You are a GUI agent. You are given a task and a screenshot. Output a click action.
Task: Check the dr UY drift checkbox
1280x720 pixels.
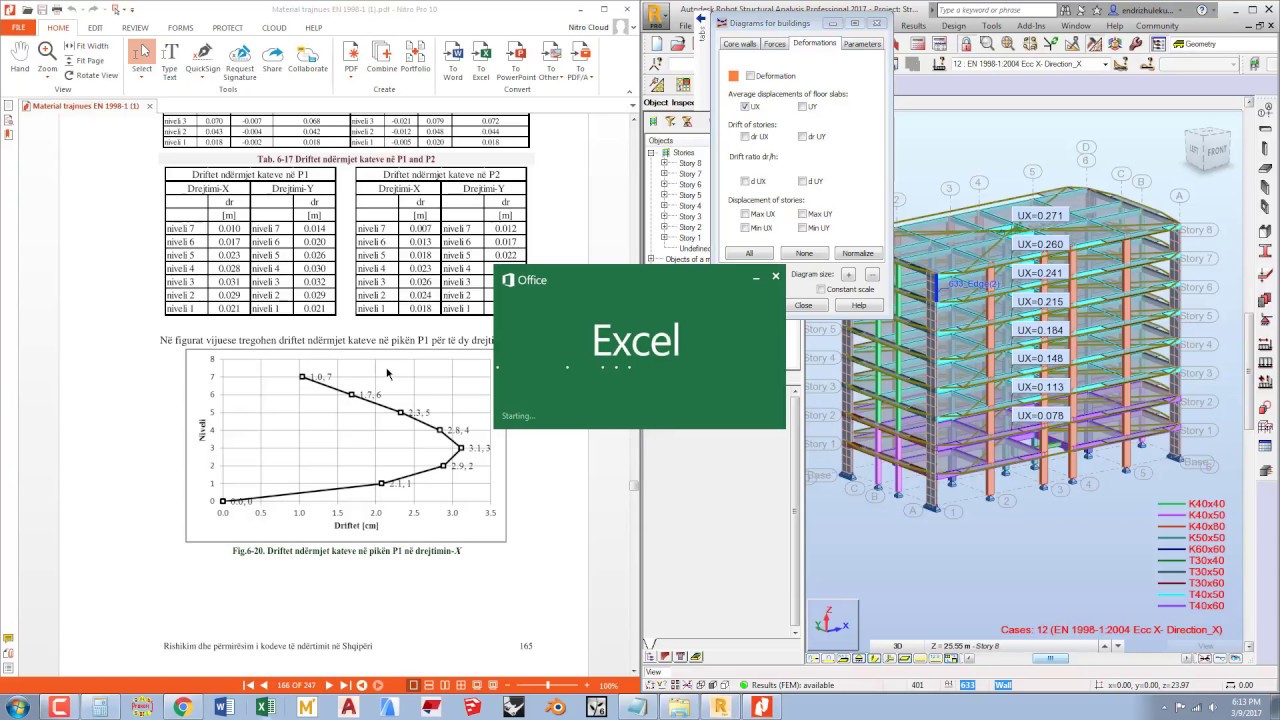[802, 136]
